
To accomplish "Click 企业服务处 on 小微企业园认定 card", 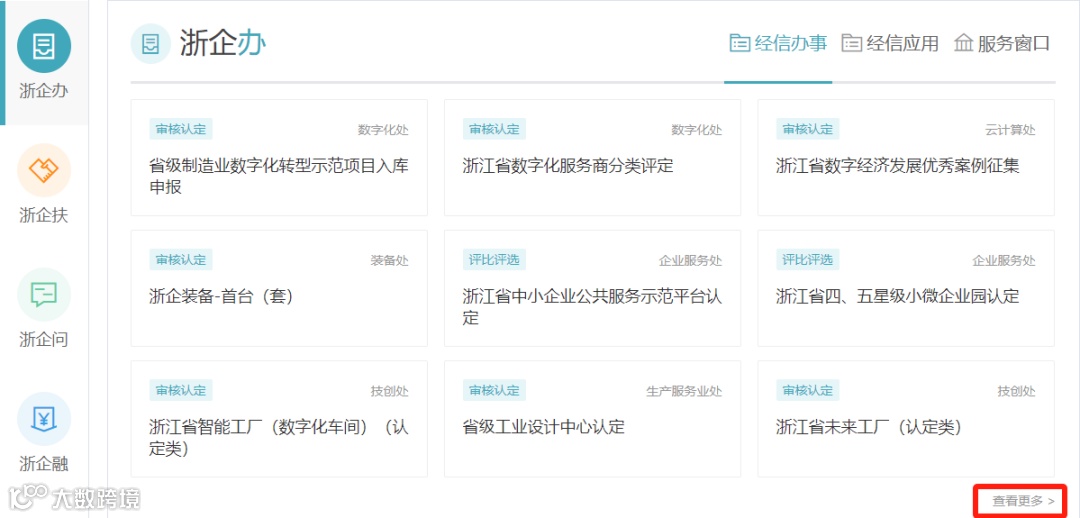I will coord(1004,261).
